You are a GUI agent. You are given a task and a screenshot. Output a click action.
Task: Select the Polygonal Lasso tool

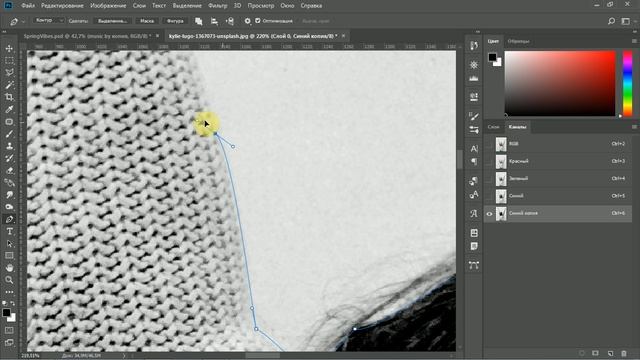click(9, 73)
